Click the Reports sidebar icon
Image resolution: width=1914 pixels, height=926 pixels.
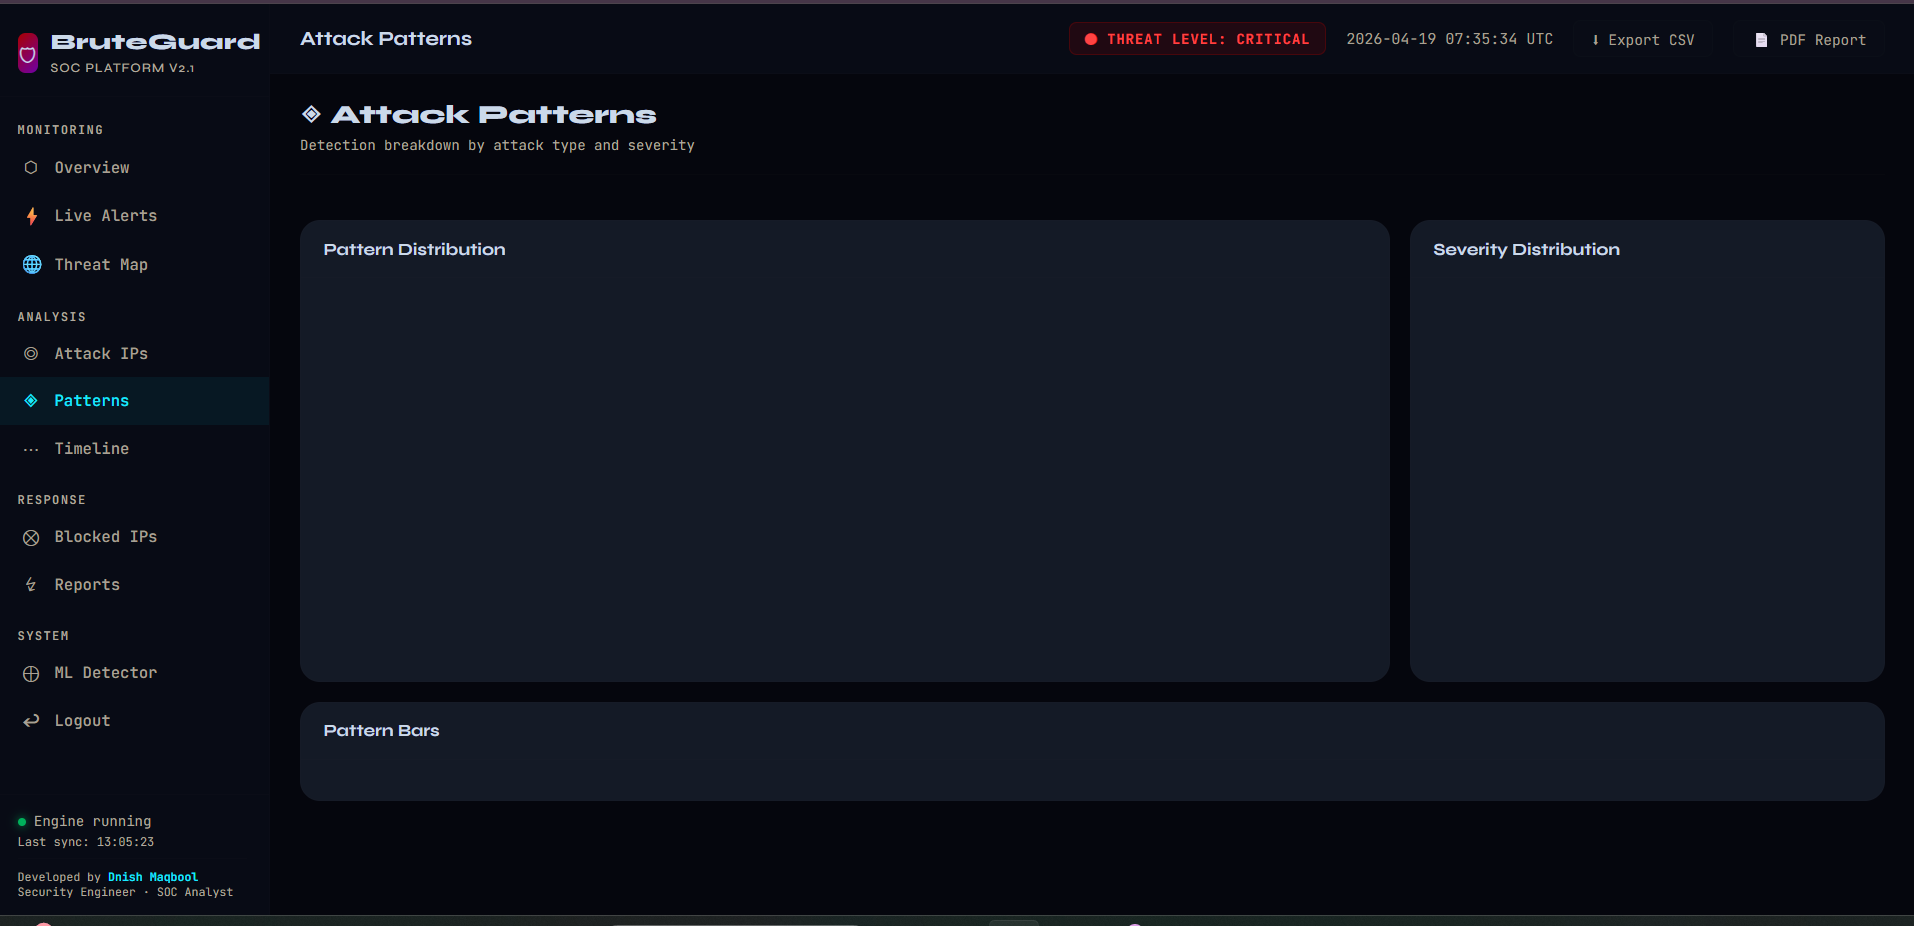31,585
